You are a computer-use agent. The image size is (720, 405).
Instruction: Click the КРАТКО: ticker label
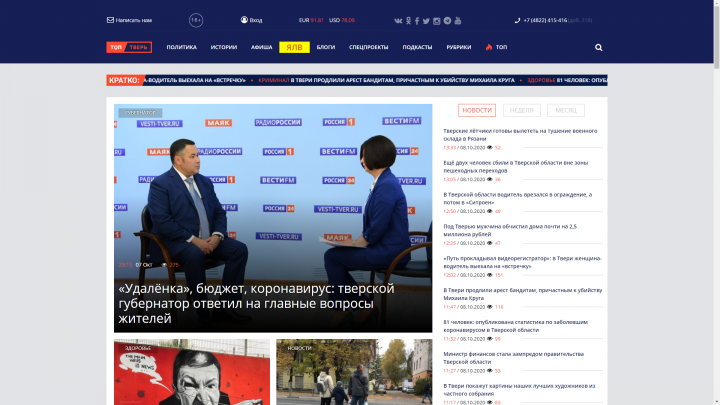[124, 80]
